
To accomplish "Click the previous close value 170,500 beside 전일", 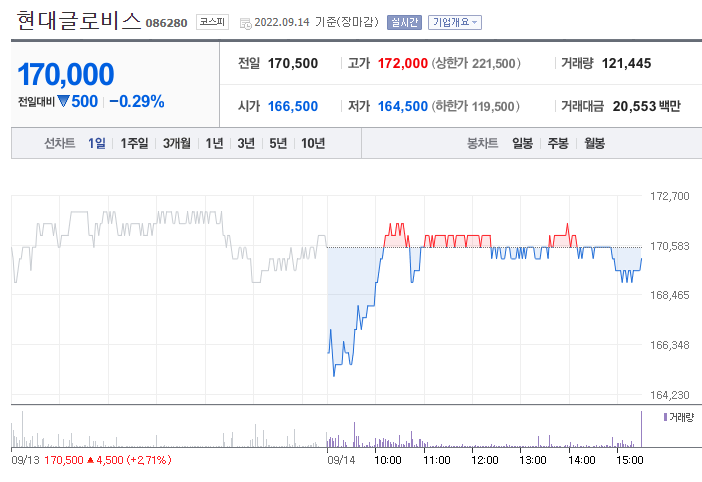I will click(293, 64).
